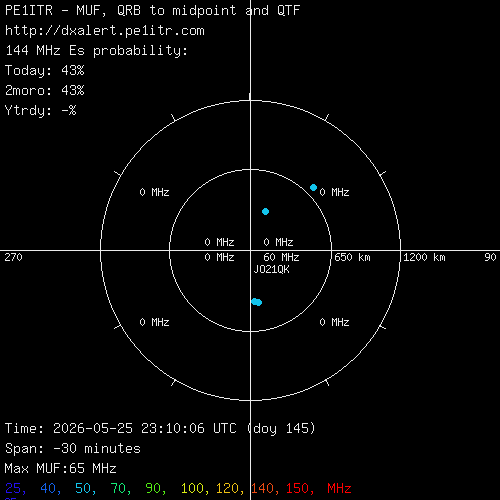The height and width of the screenshot is (500, 500).
Task: Click the 'Max MUF:65 MHz' readout
Action: tap(61, 469)
